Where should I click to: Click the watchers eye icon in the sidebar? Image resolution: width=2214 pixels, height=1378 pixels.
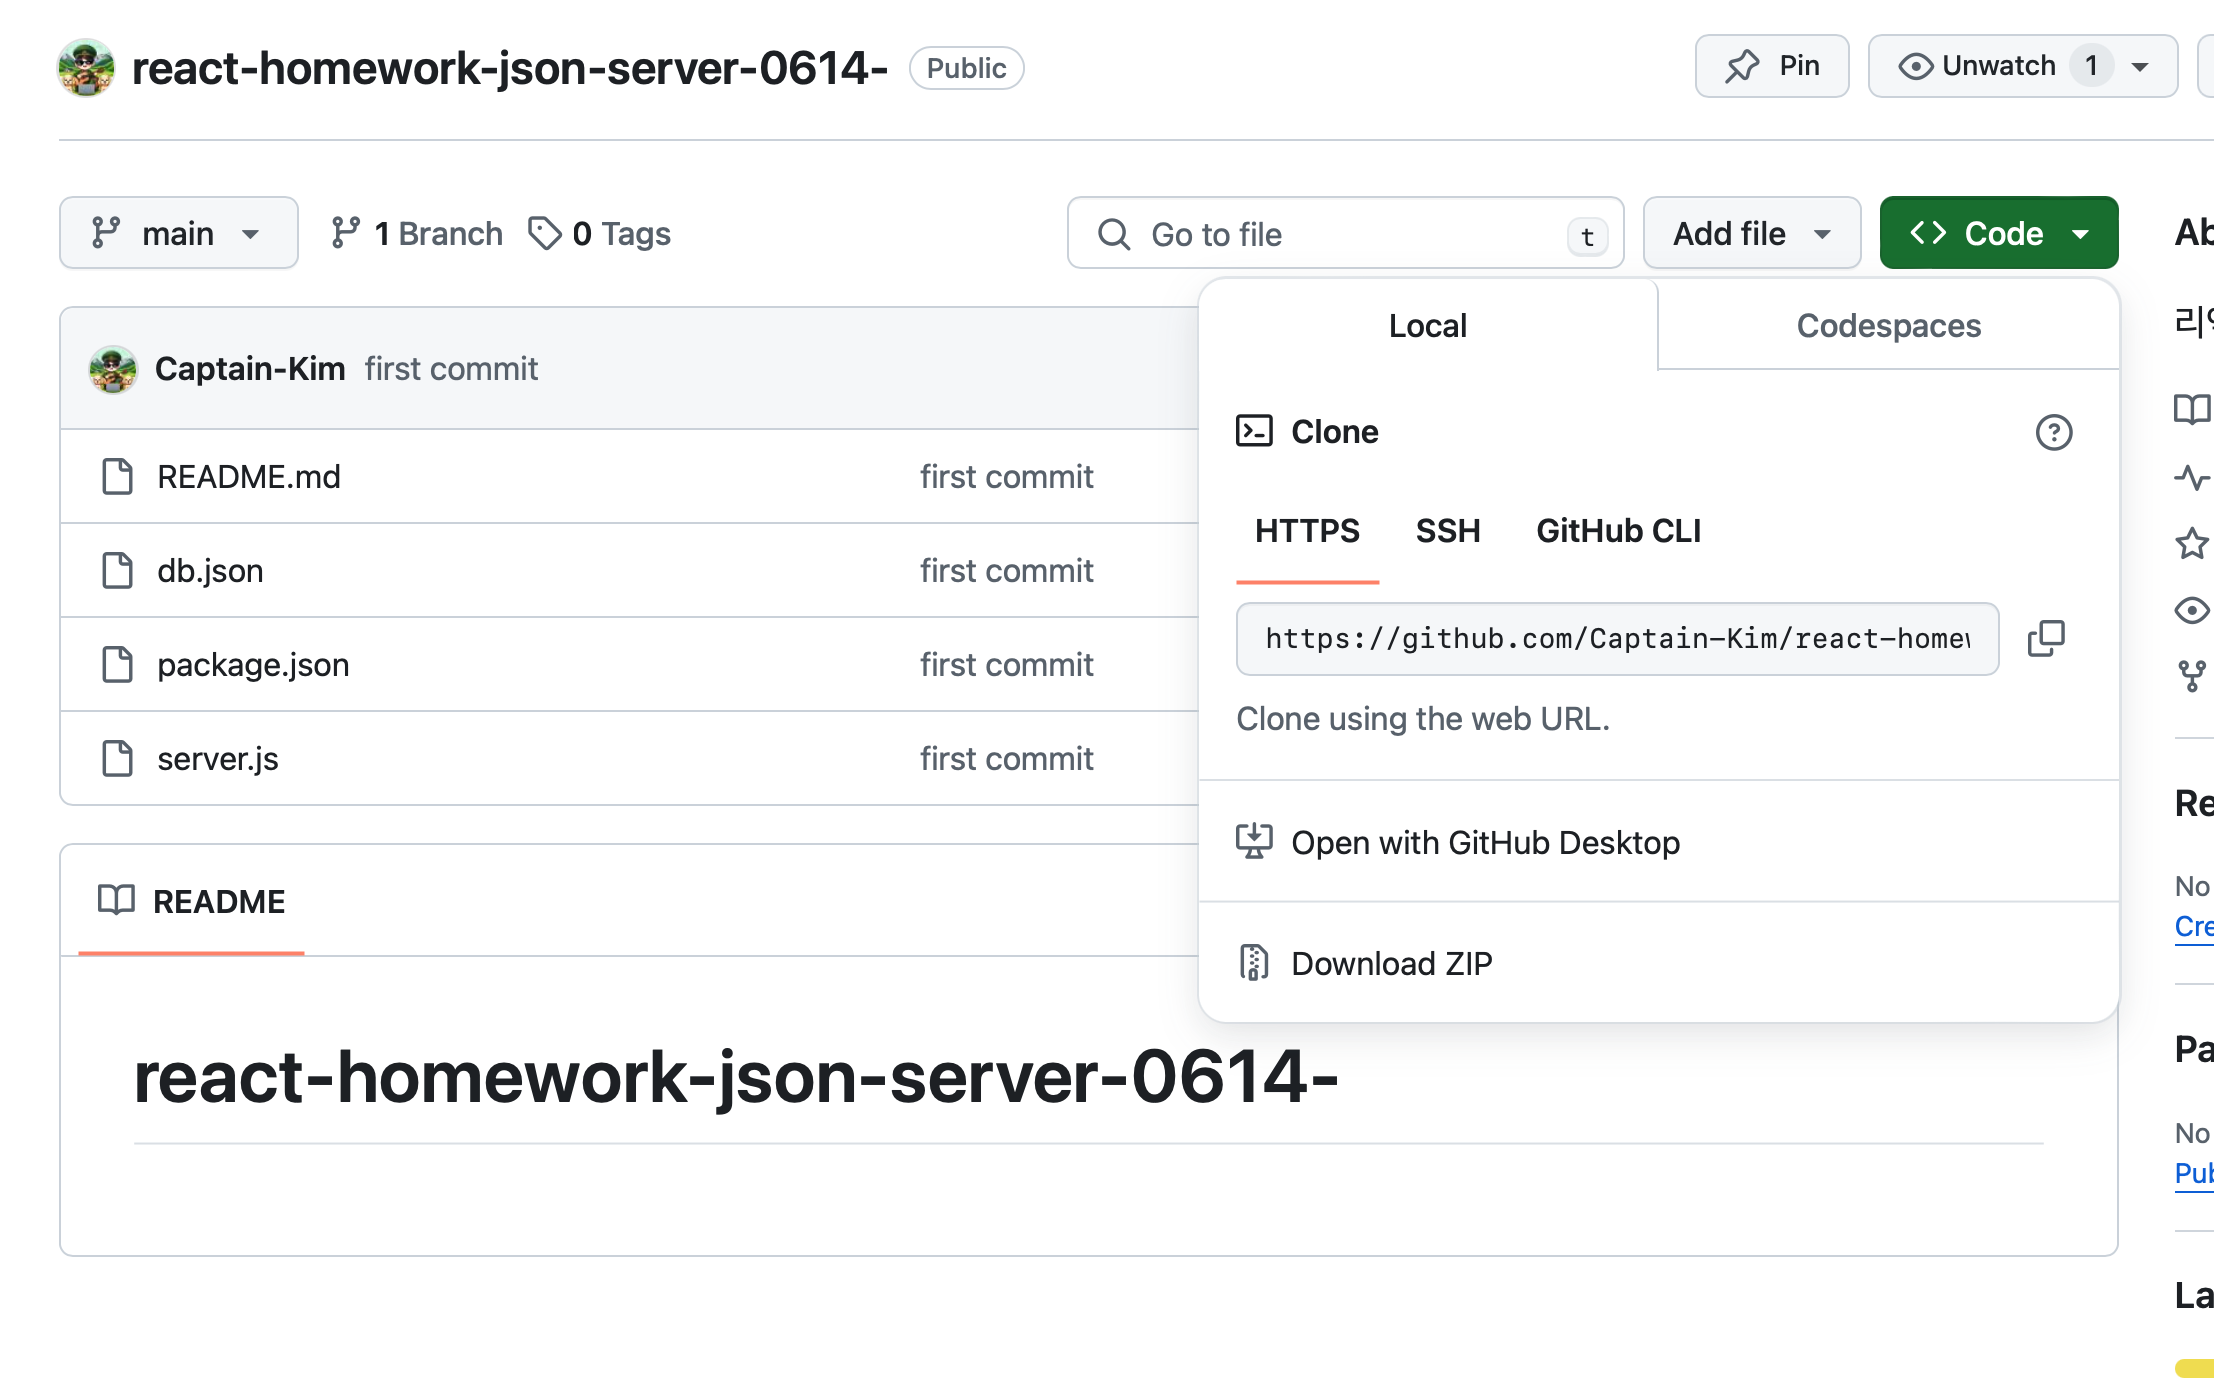tap(2191, 610)
